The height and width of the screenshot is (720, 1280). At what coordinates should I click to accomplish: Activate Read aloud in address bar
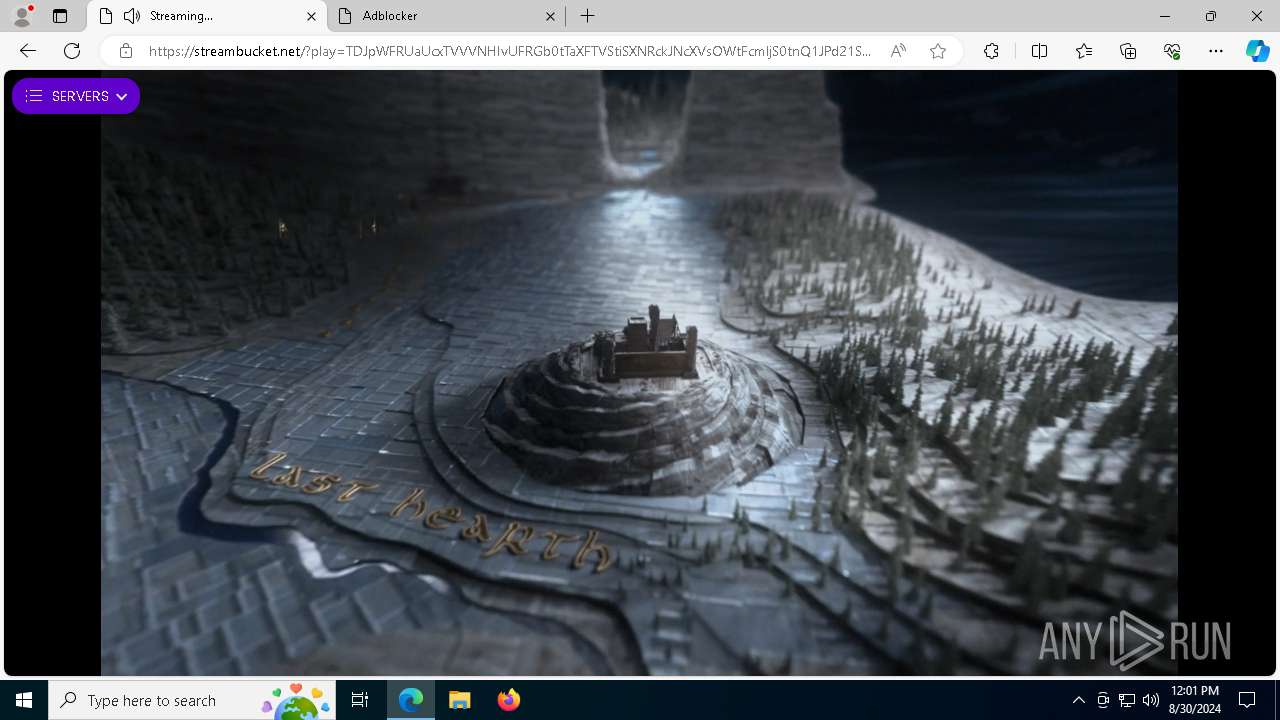(898, 51)
